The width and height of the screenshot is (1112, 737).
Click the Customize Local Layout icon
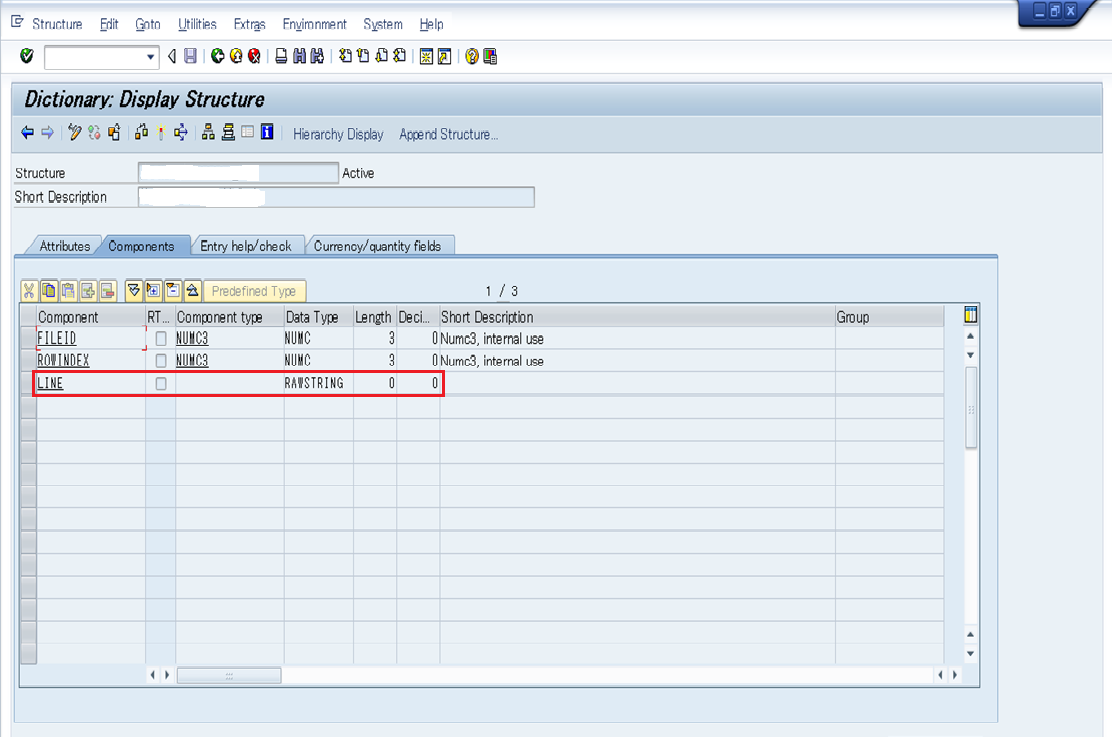[490, 56]
